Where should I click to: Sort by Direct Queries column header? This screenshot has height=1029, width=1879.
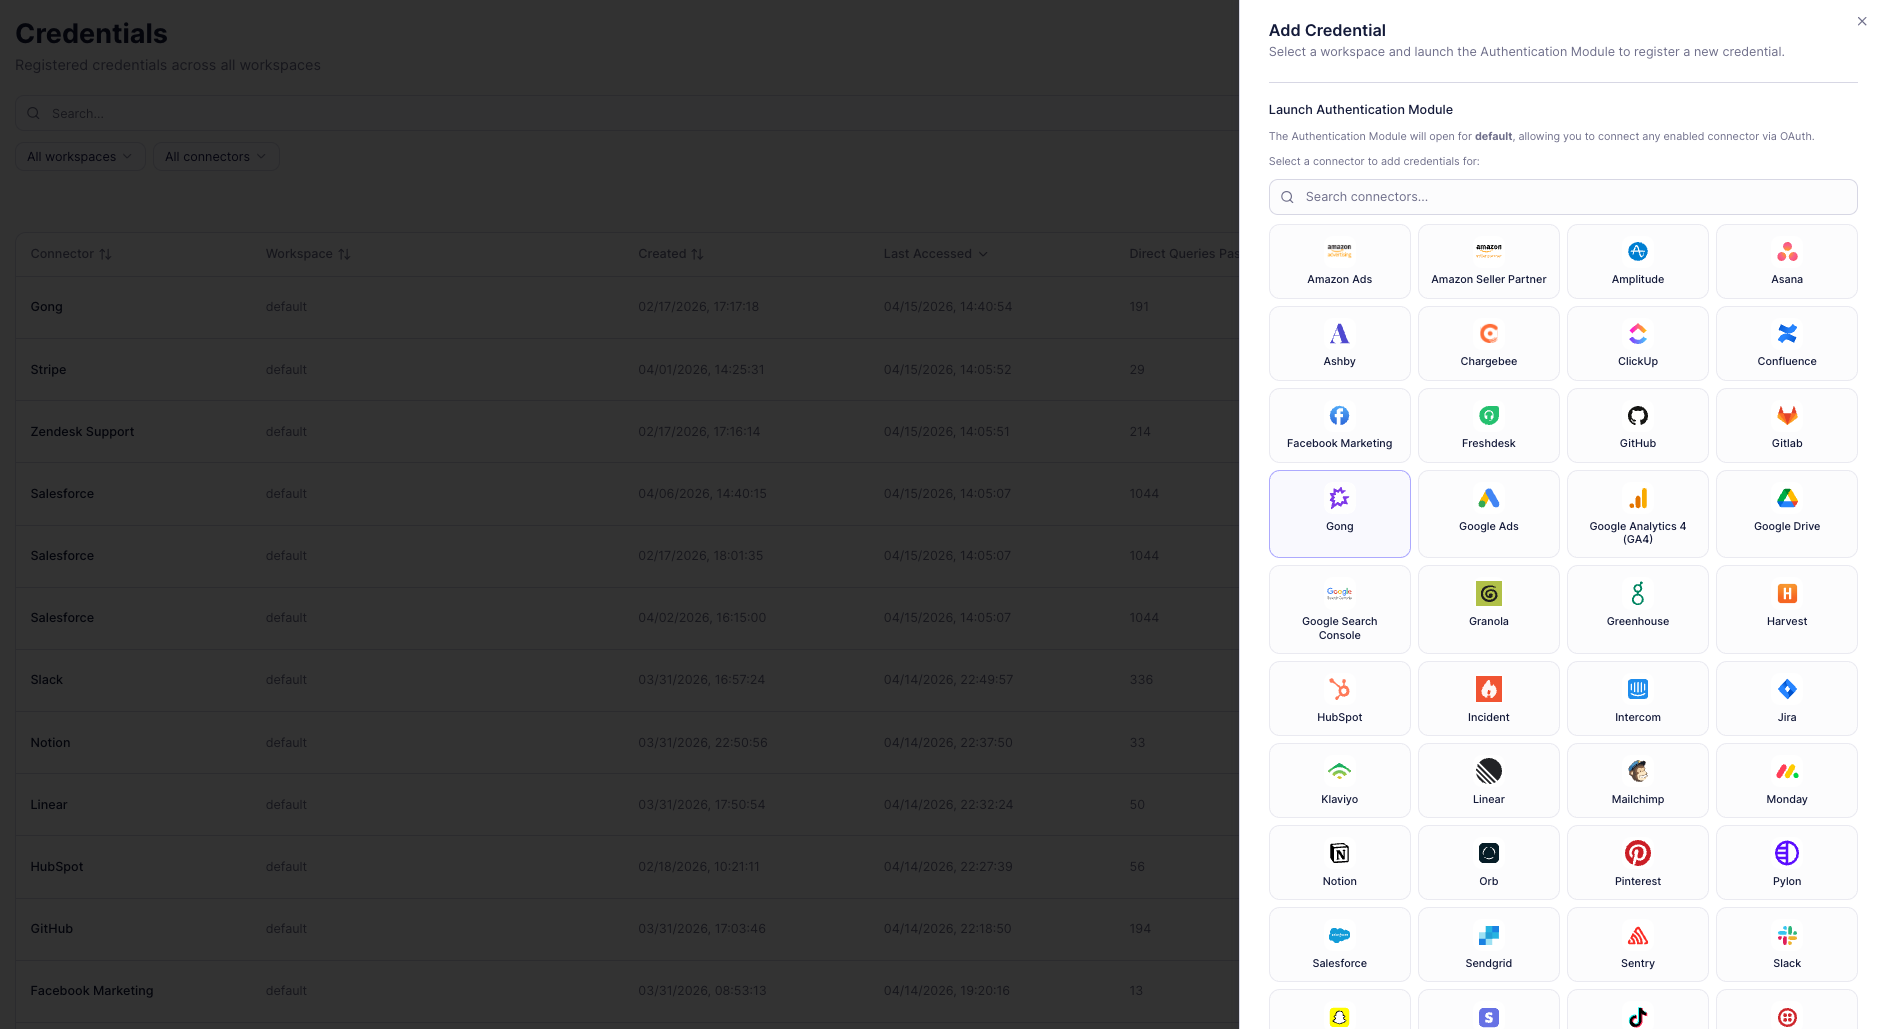click(1184, 254)
